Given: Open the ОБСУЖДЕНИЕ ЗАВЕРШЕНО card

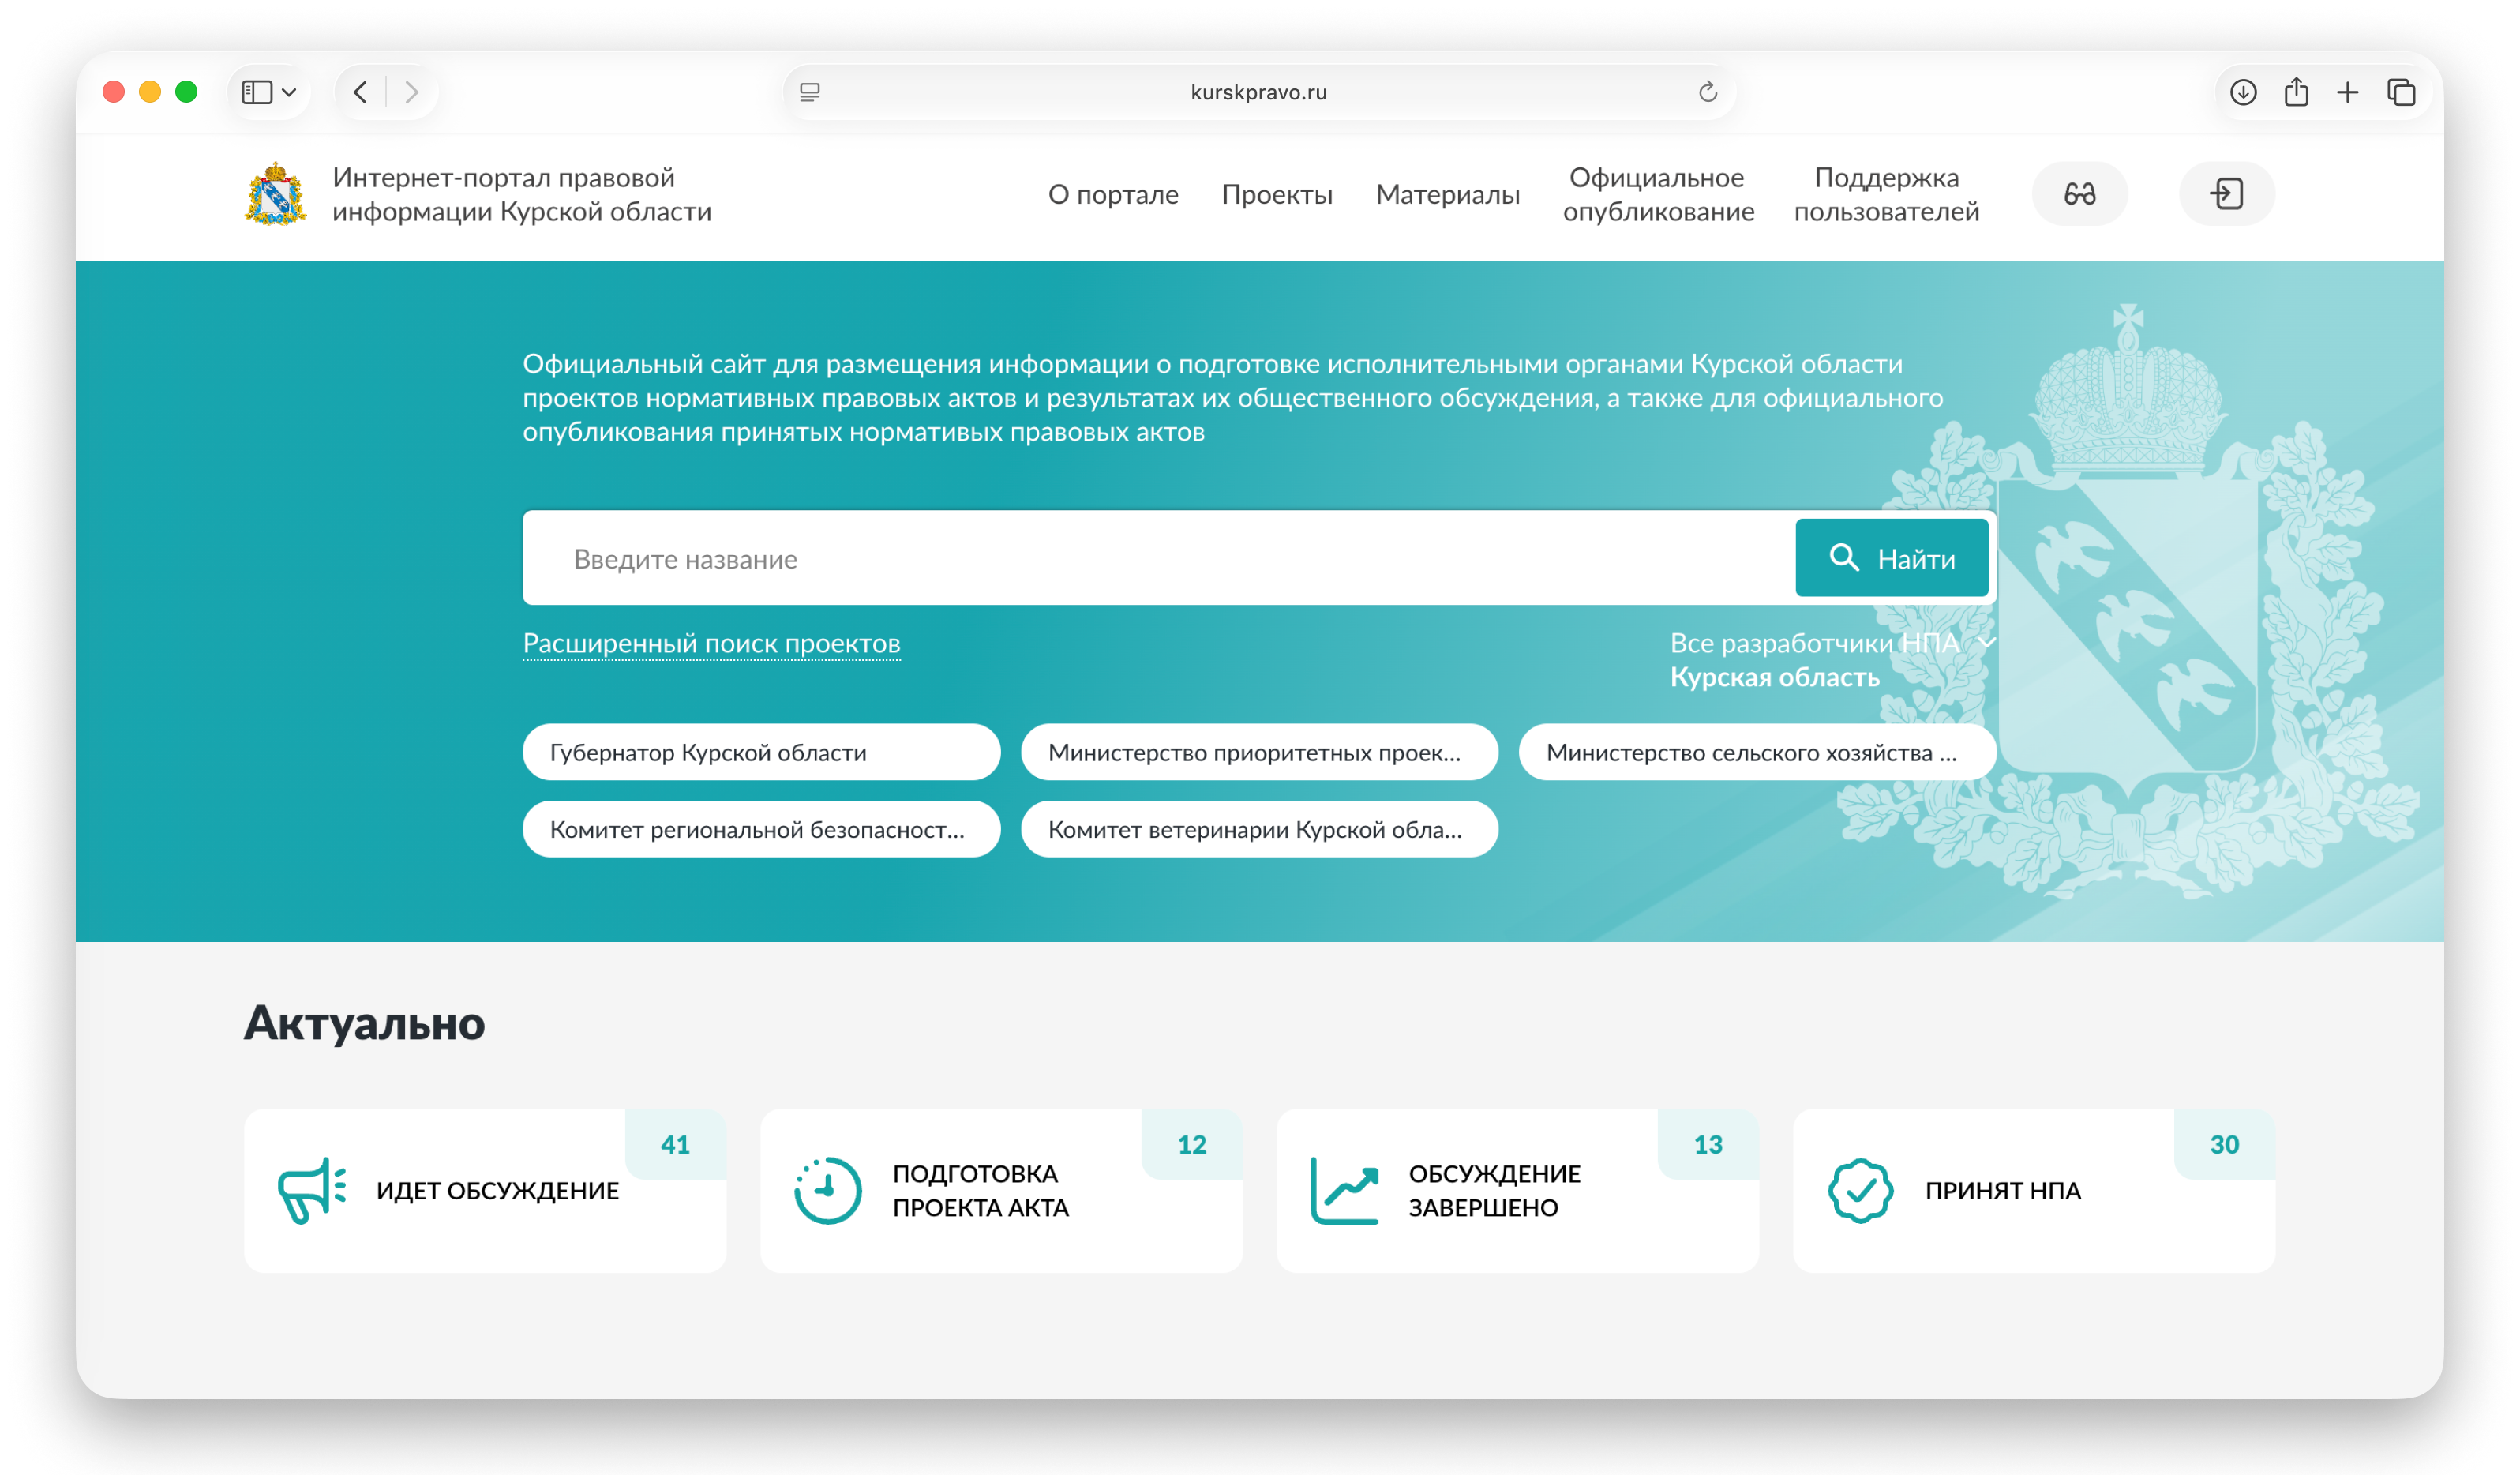Looking at the screenshot, I should click(1517, 1190).
